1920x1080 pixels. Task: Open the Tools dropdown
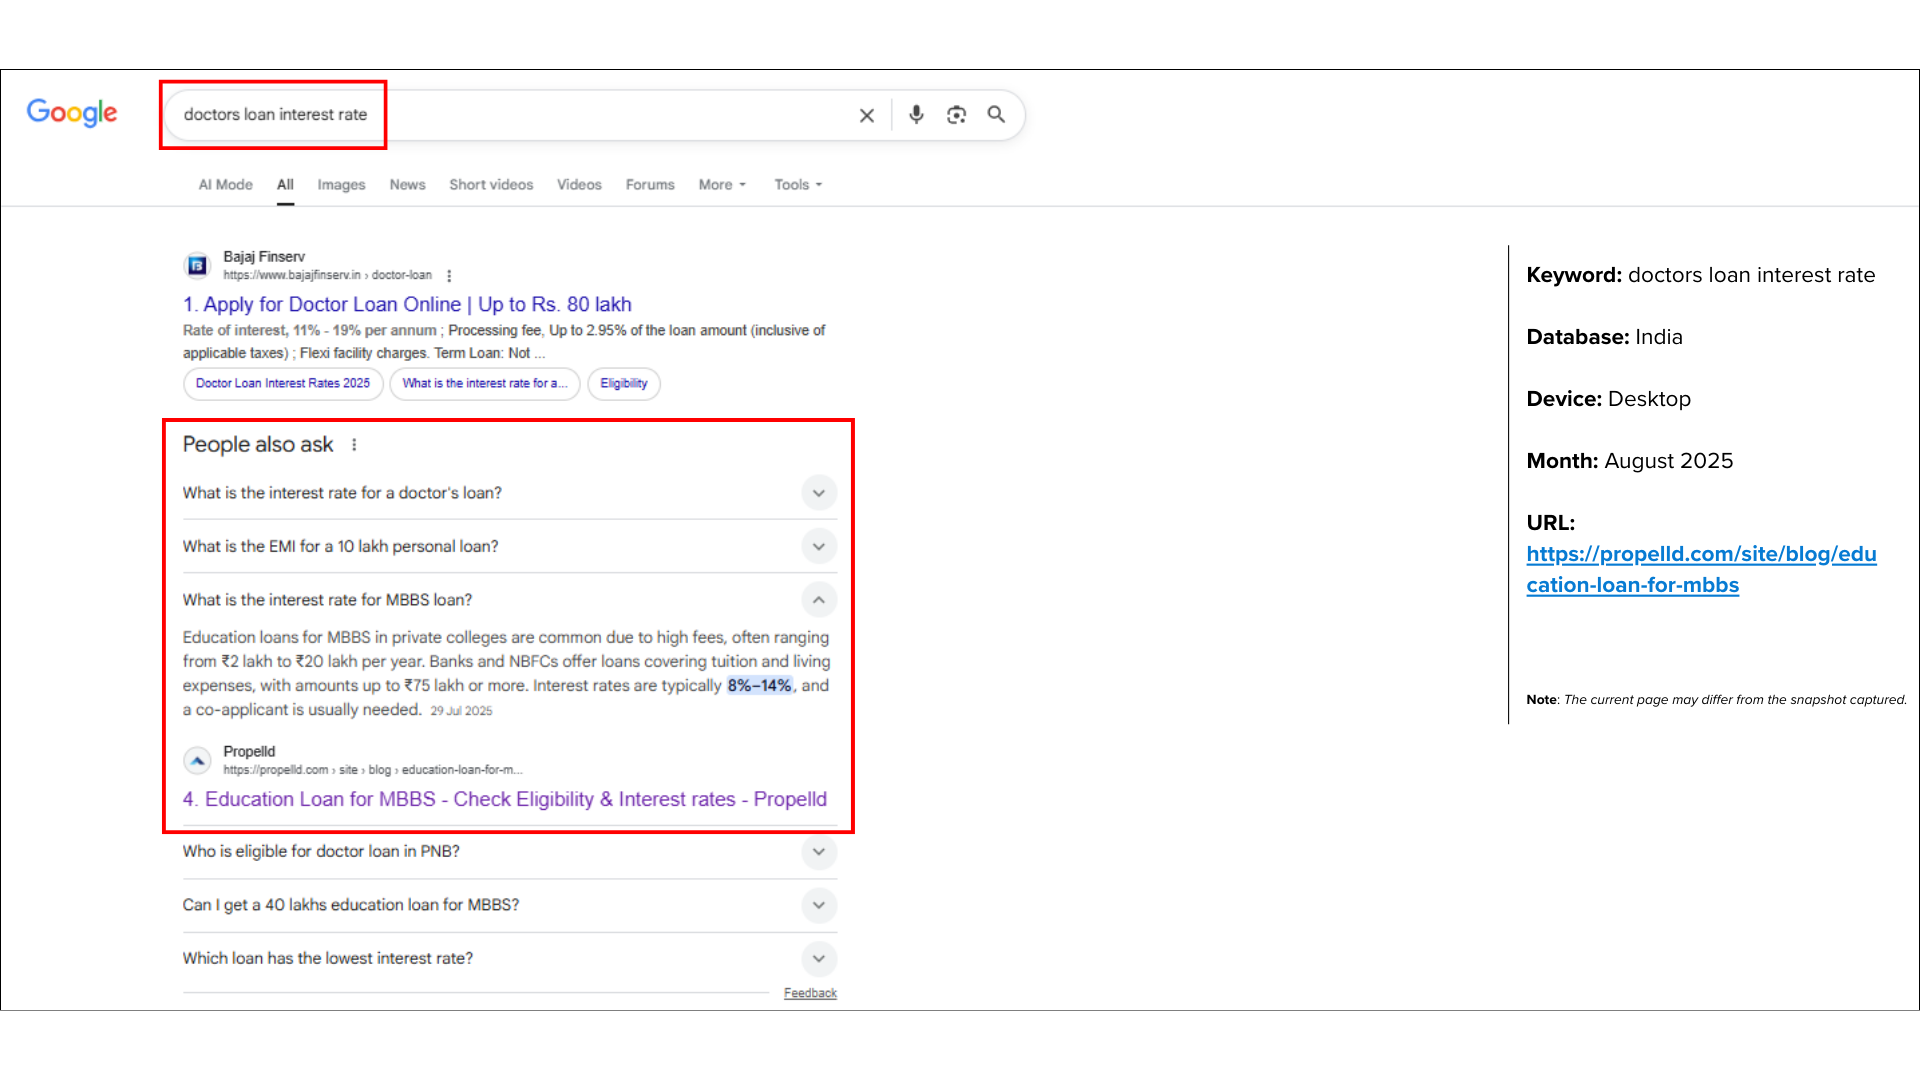[798, 185]
